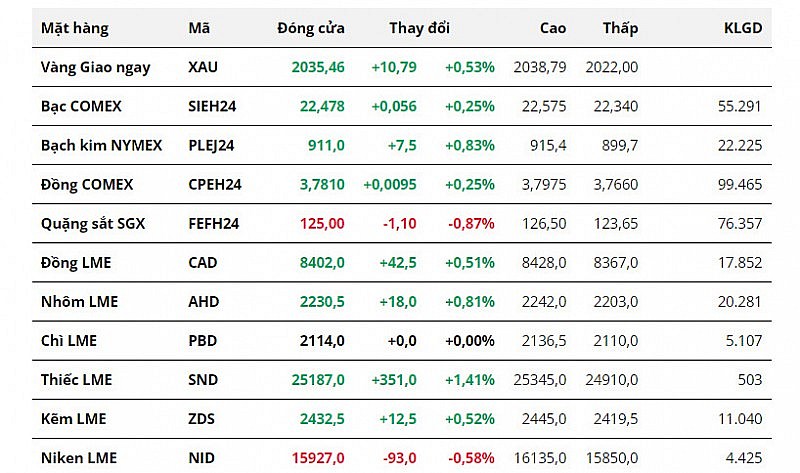Select the Bạch kim NYMEX row name
The image size is (800, 473).
(x=102, y=145)
